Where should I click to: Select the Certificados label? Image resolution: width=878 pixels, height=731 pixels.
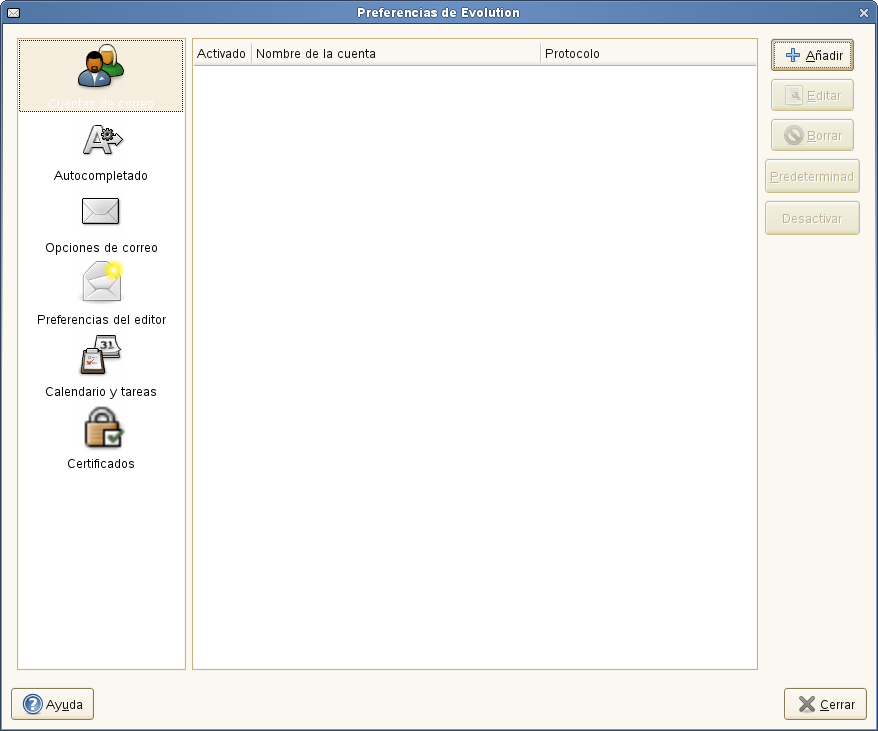[x=101, y=464]
